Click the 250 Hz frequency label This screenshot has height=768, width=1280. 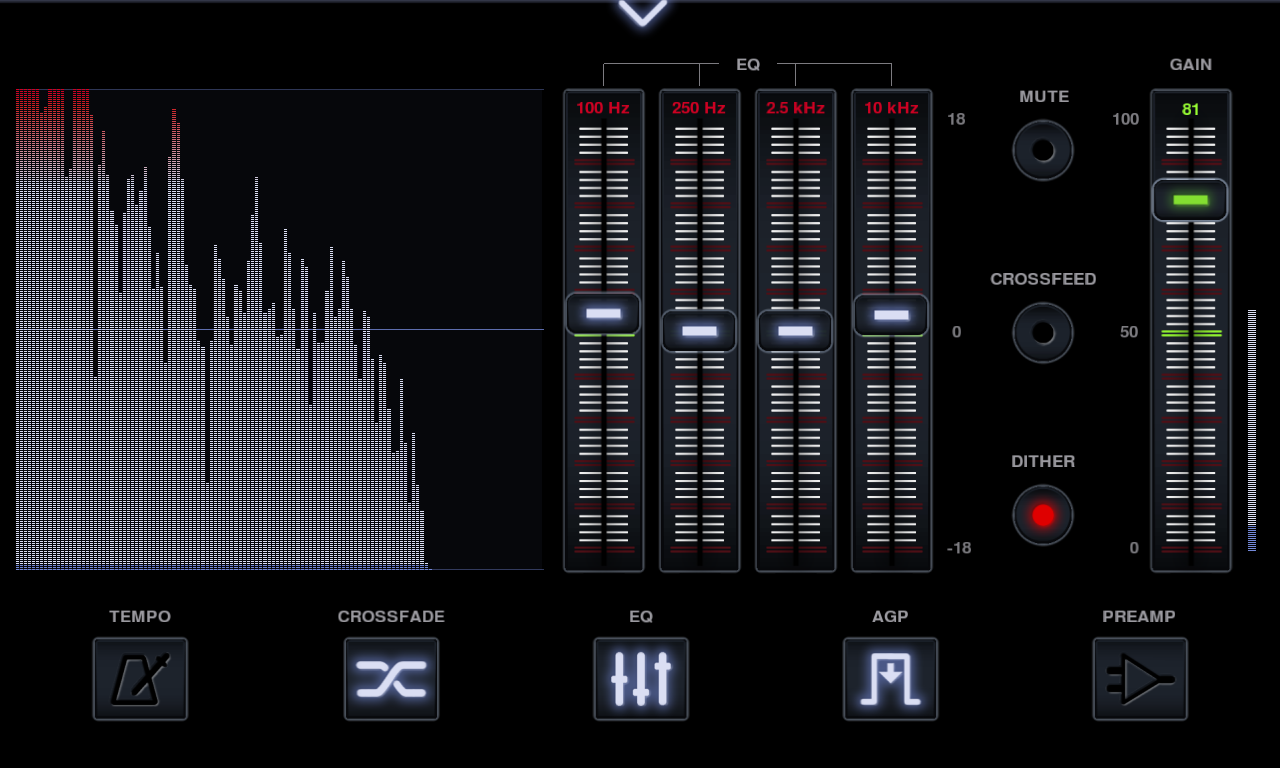click(699, 108)
